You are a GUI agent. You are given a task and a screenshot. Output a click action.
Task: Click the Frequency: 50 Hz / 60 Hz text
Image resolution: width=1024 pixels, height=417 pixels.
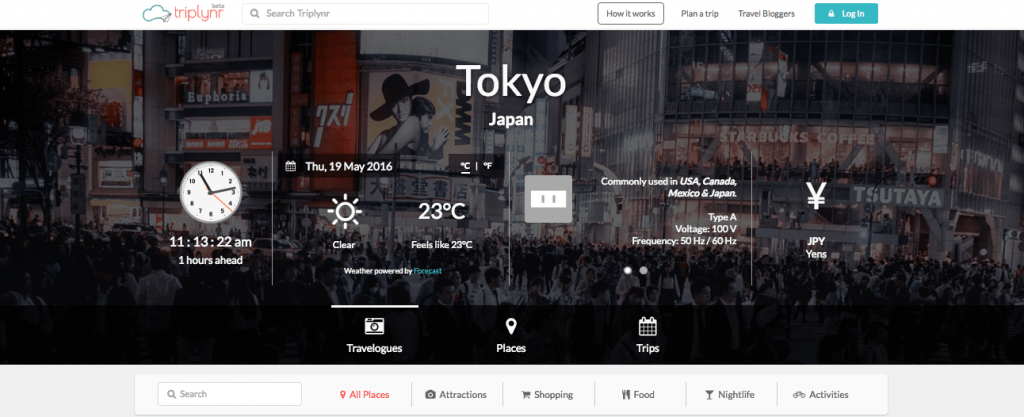pyautogui.click(x=684, y=241)
